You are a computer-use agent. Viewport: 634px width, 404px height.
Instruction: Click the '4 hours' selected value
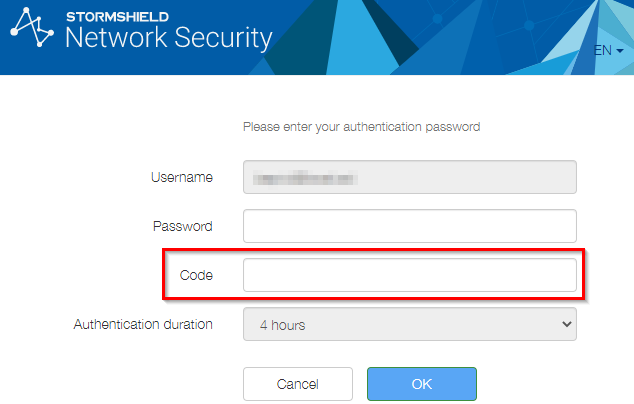tap(282, 325)
